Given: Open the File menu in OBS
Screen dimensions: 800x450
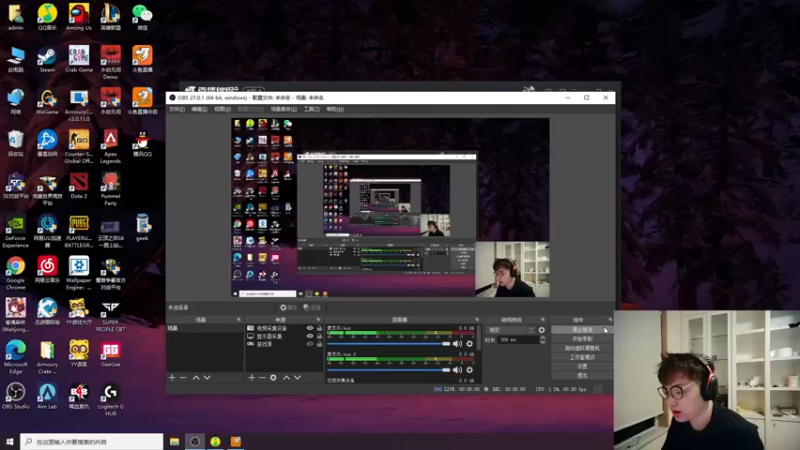Looking at the screenshot, I should [x=177, y=109].
